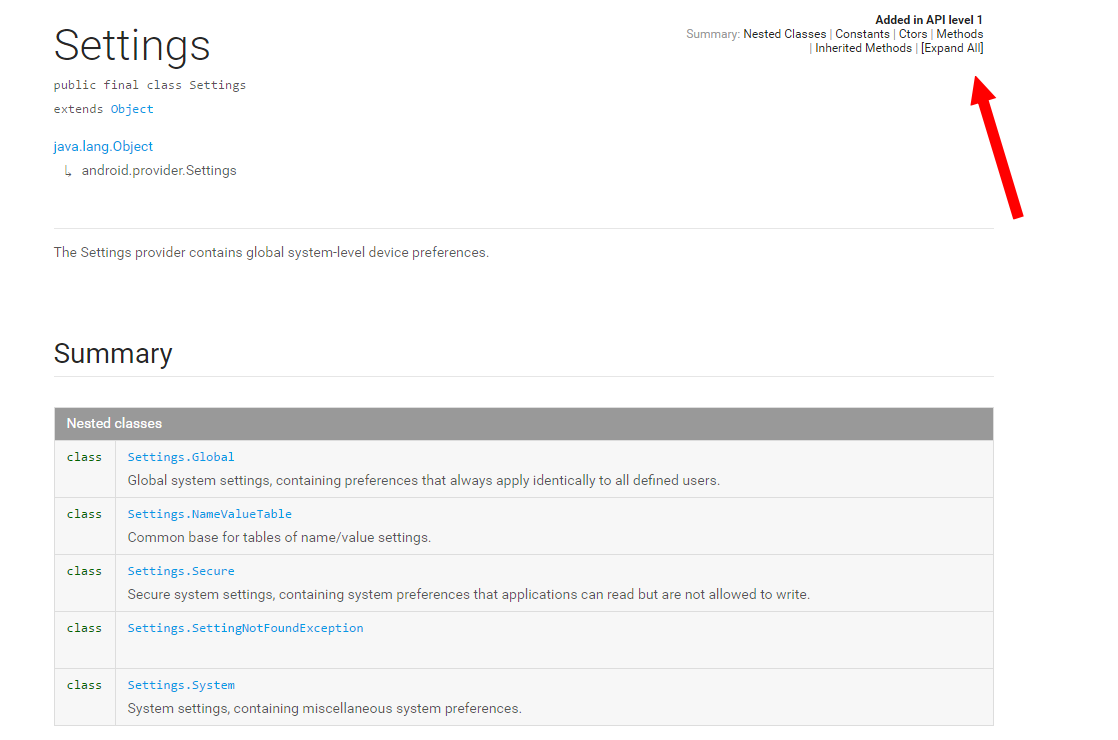Image resolution: width=1118 pixels, height=740 pixels.
Task: Go to the Constants summary link
Action: point(862,34)
